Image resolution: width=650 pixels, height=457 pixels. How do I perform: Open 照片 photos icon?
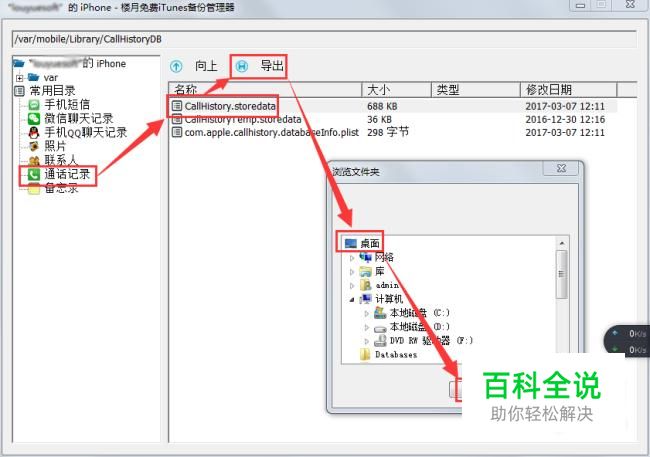pyautogui.click(x=34, y=146)
